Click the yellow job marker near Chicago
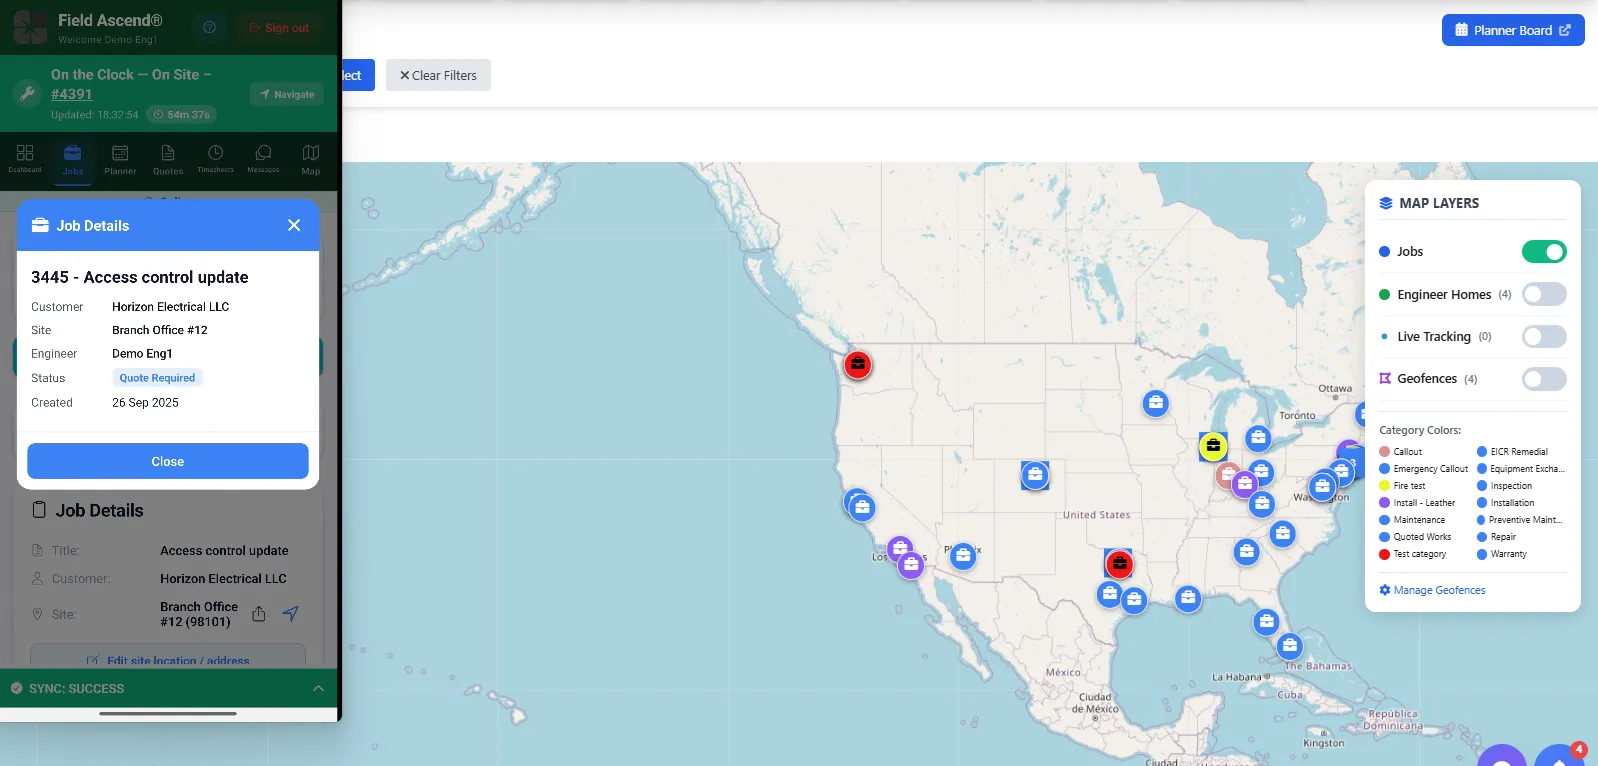The width and height of the screenshot is (1598, 766). tap(1213, 446)
